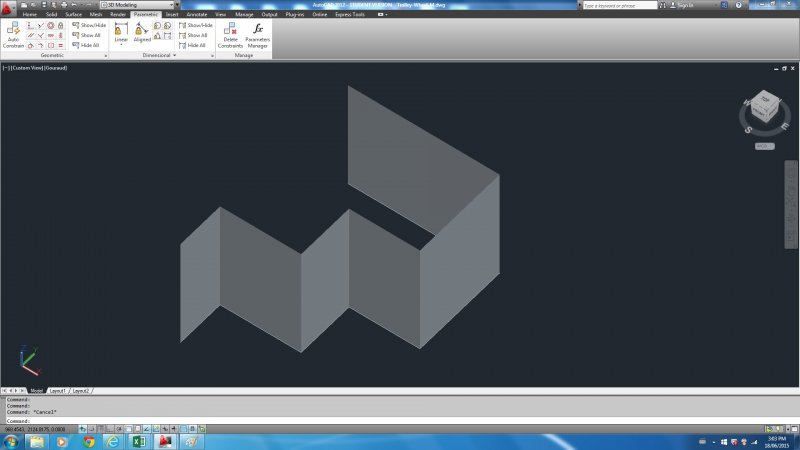Click the Undo arrow in quick access toolbar
Image resolution: width=800 pixels, height=450 pixels.
[x=74, y=5]
